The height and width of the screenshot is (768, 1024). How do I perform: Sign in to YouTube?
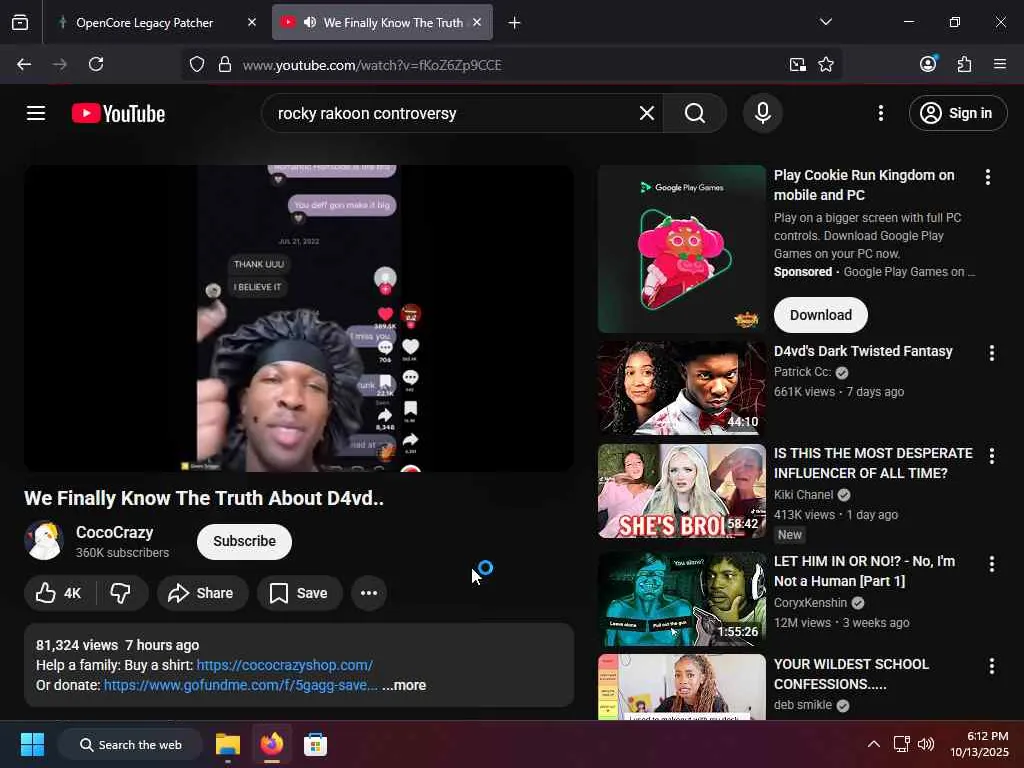point(957,114)
